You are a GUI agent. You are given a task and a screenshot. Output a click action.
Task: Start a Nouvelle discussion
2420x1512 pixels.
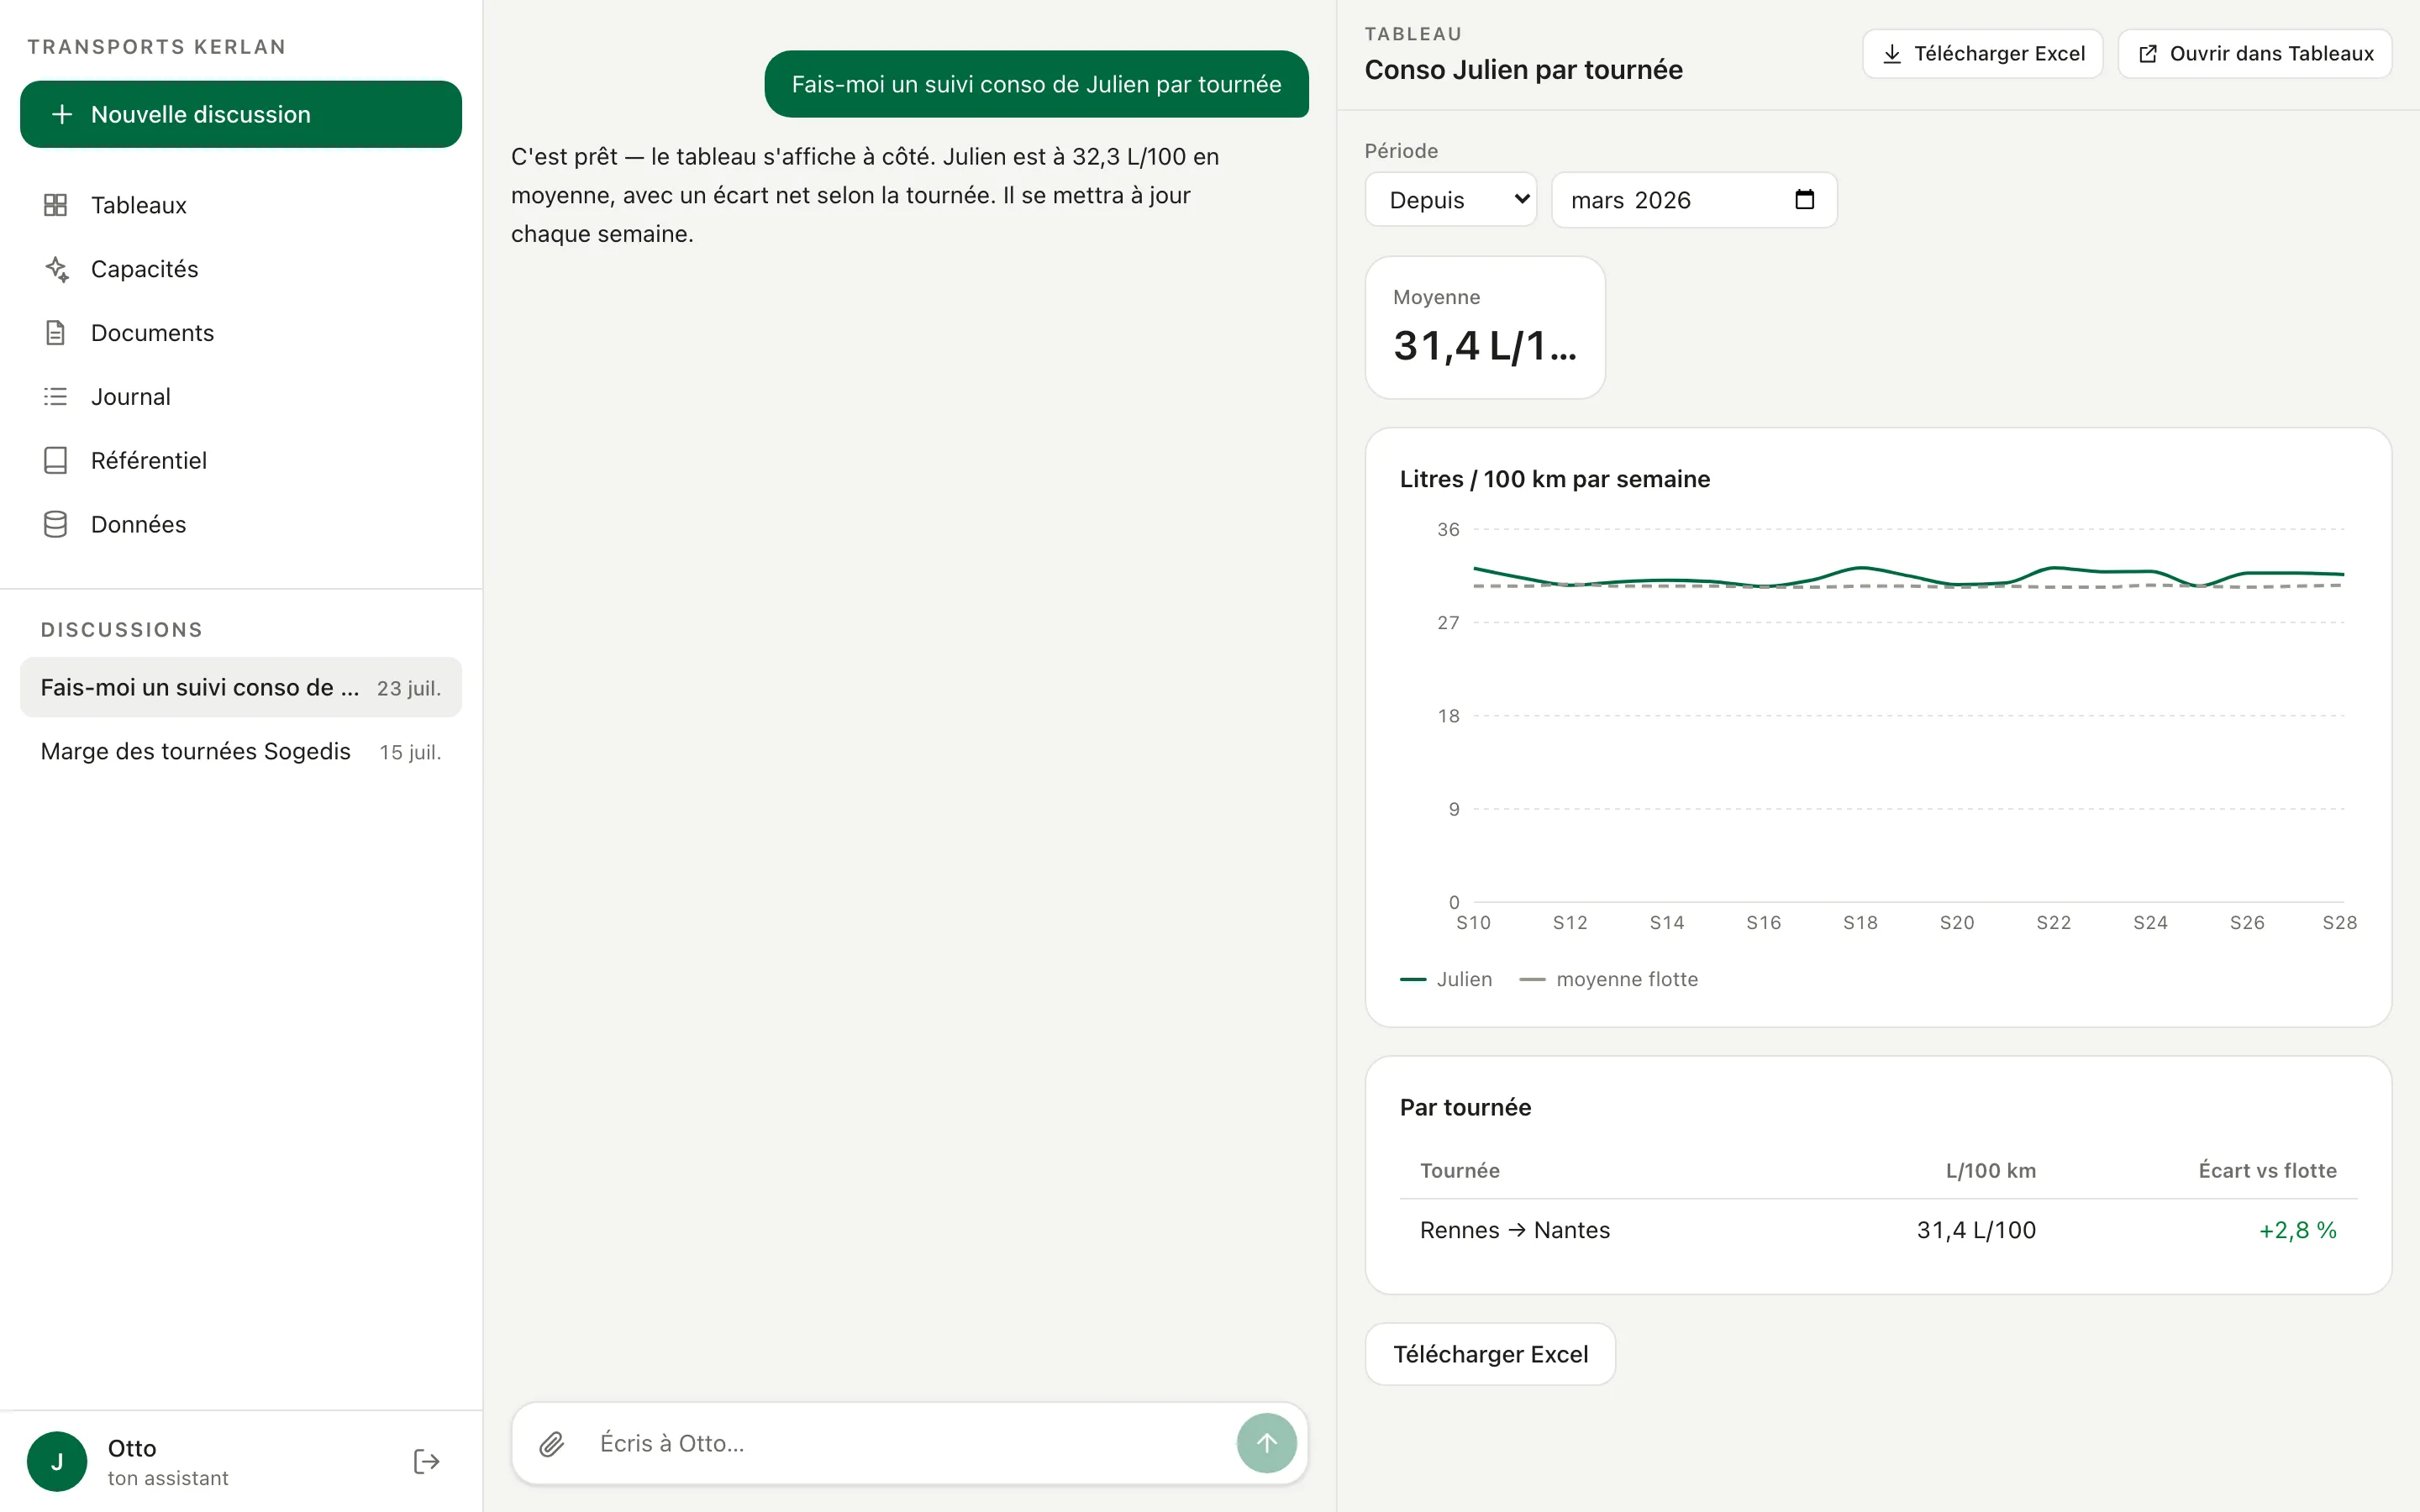241,114
